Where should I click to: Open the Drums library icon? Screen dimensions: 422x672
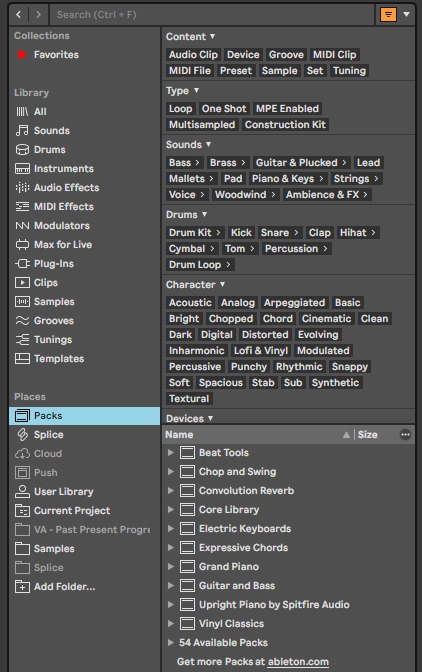pos(22,150)
